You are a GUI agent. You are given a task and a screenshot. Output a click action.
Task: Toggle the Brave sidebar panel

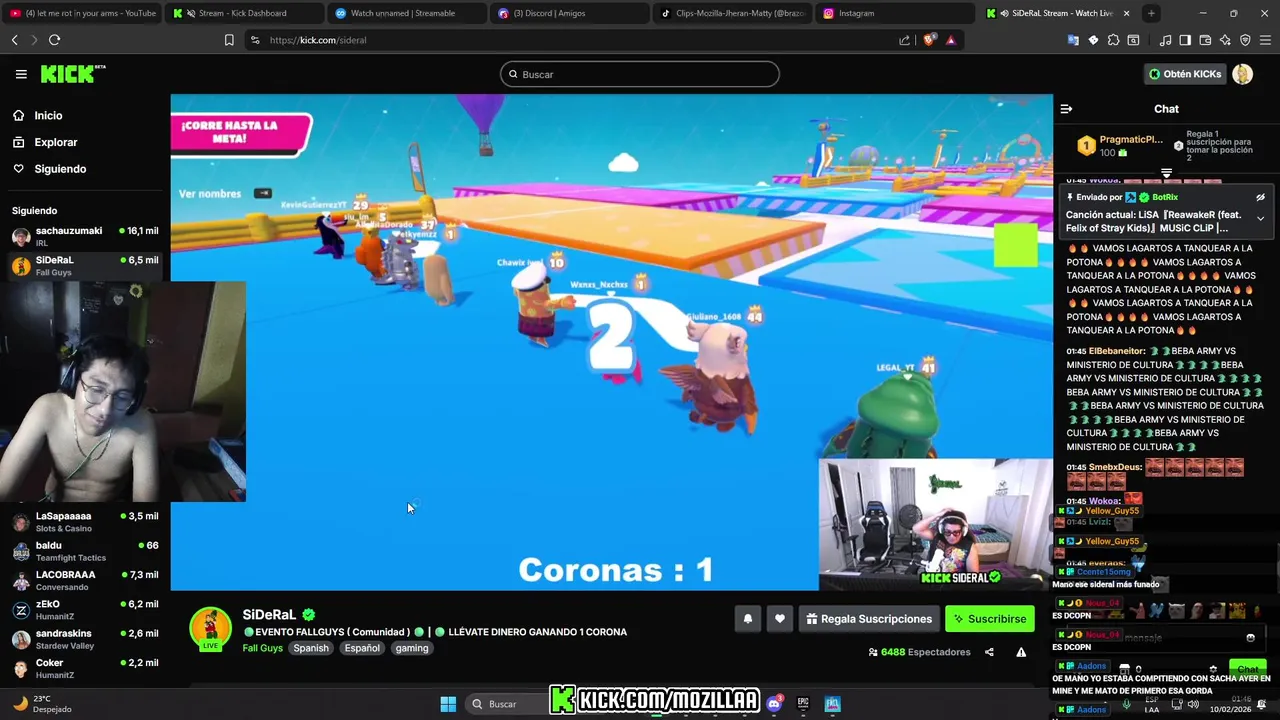pyautogui.click(x=1185, y=40)
